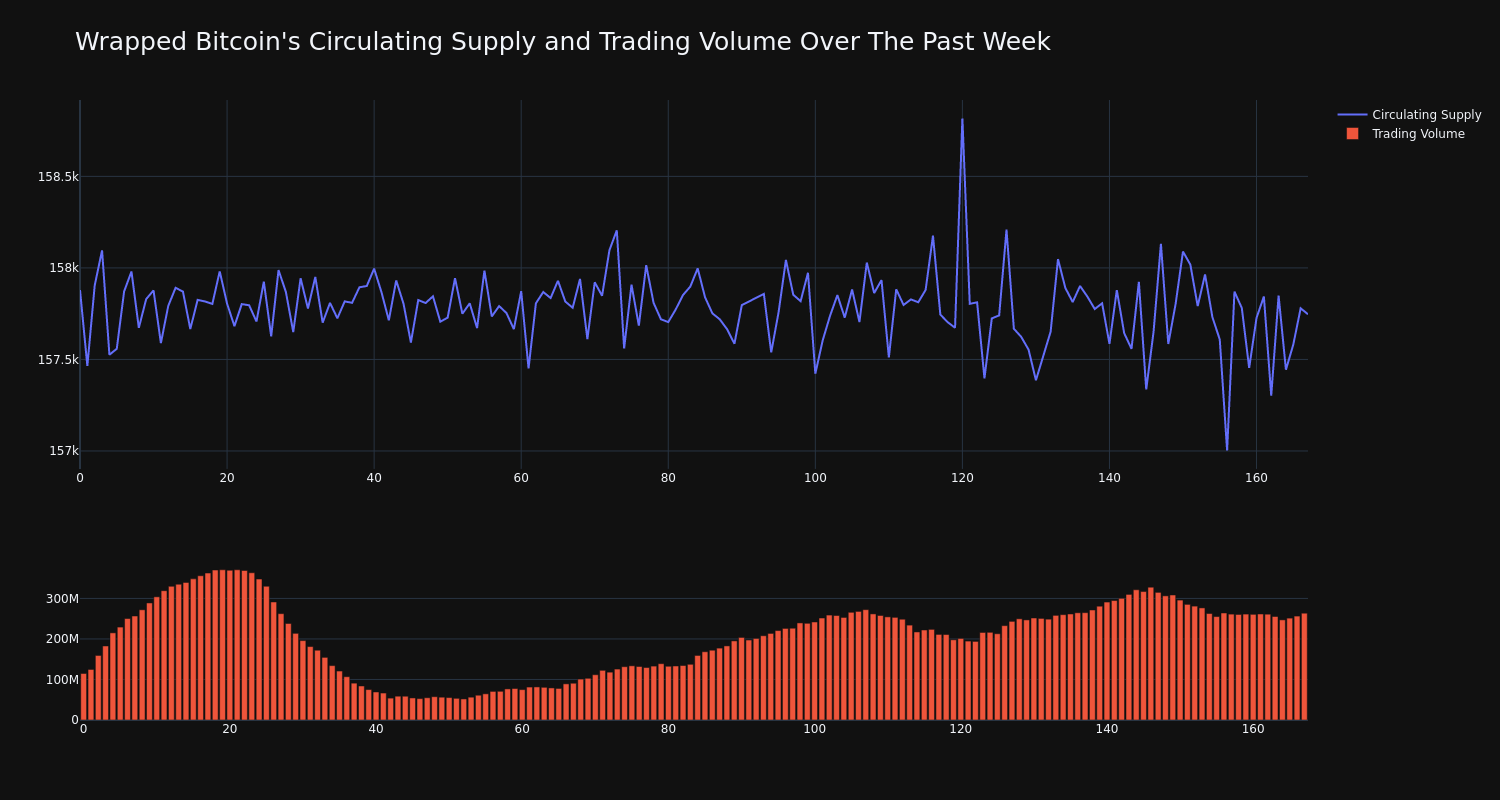Viewport: 1500px width, 800px height.
Task: Click x-axis label 20 on supply chart
Action: (x=227, y=478)
